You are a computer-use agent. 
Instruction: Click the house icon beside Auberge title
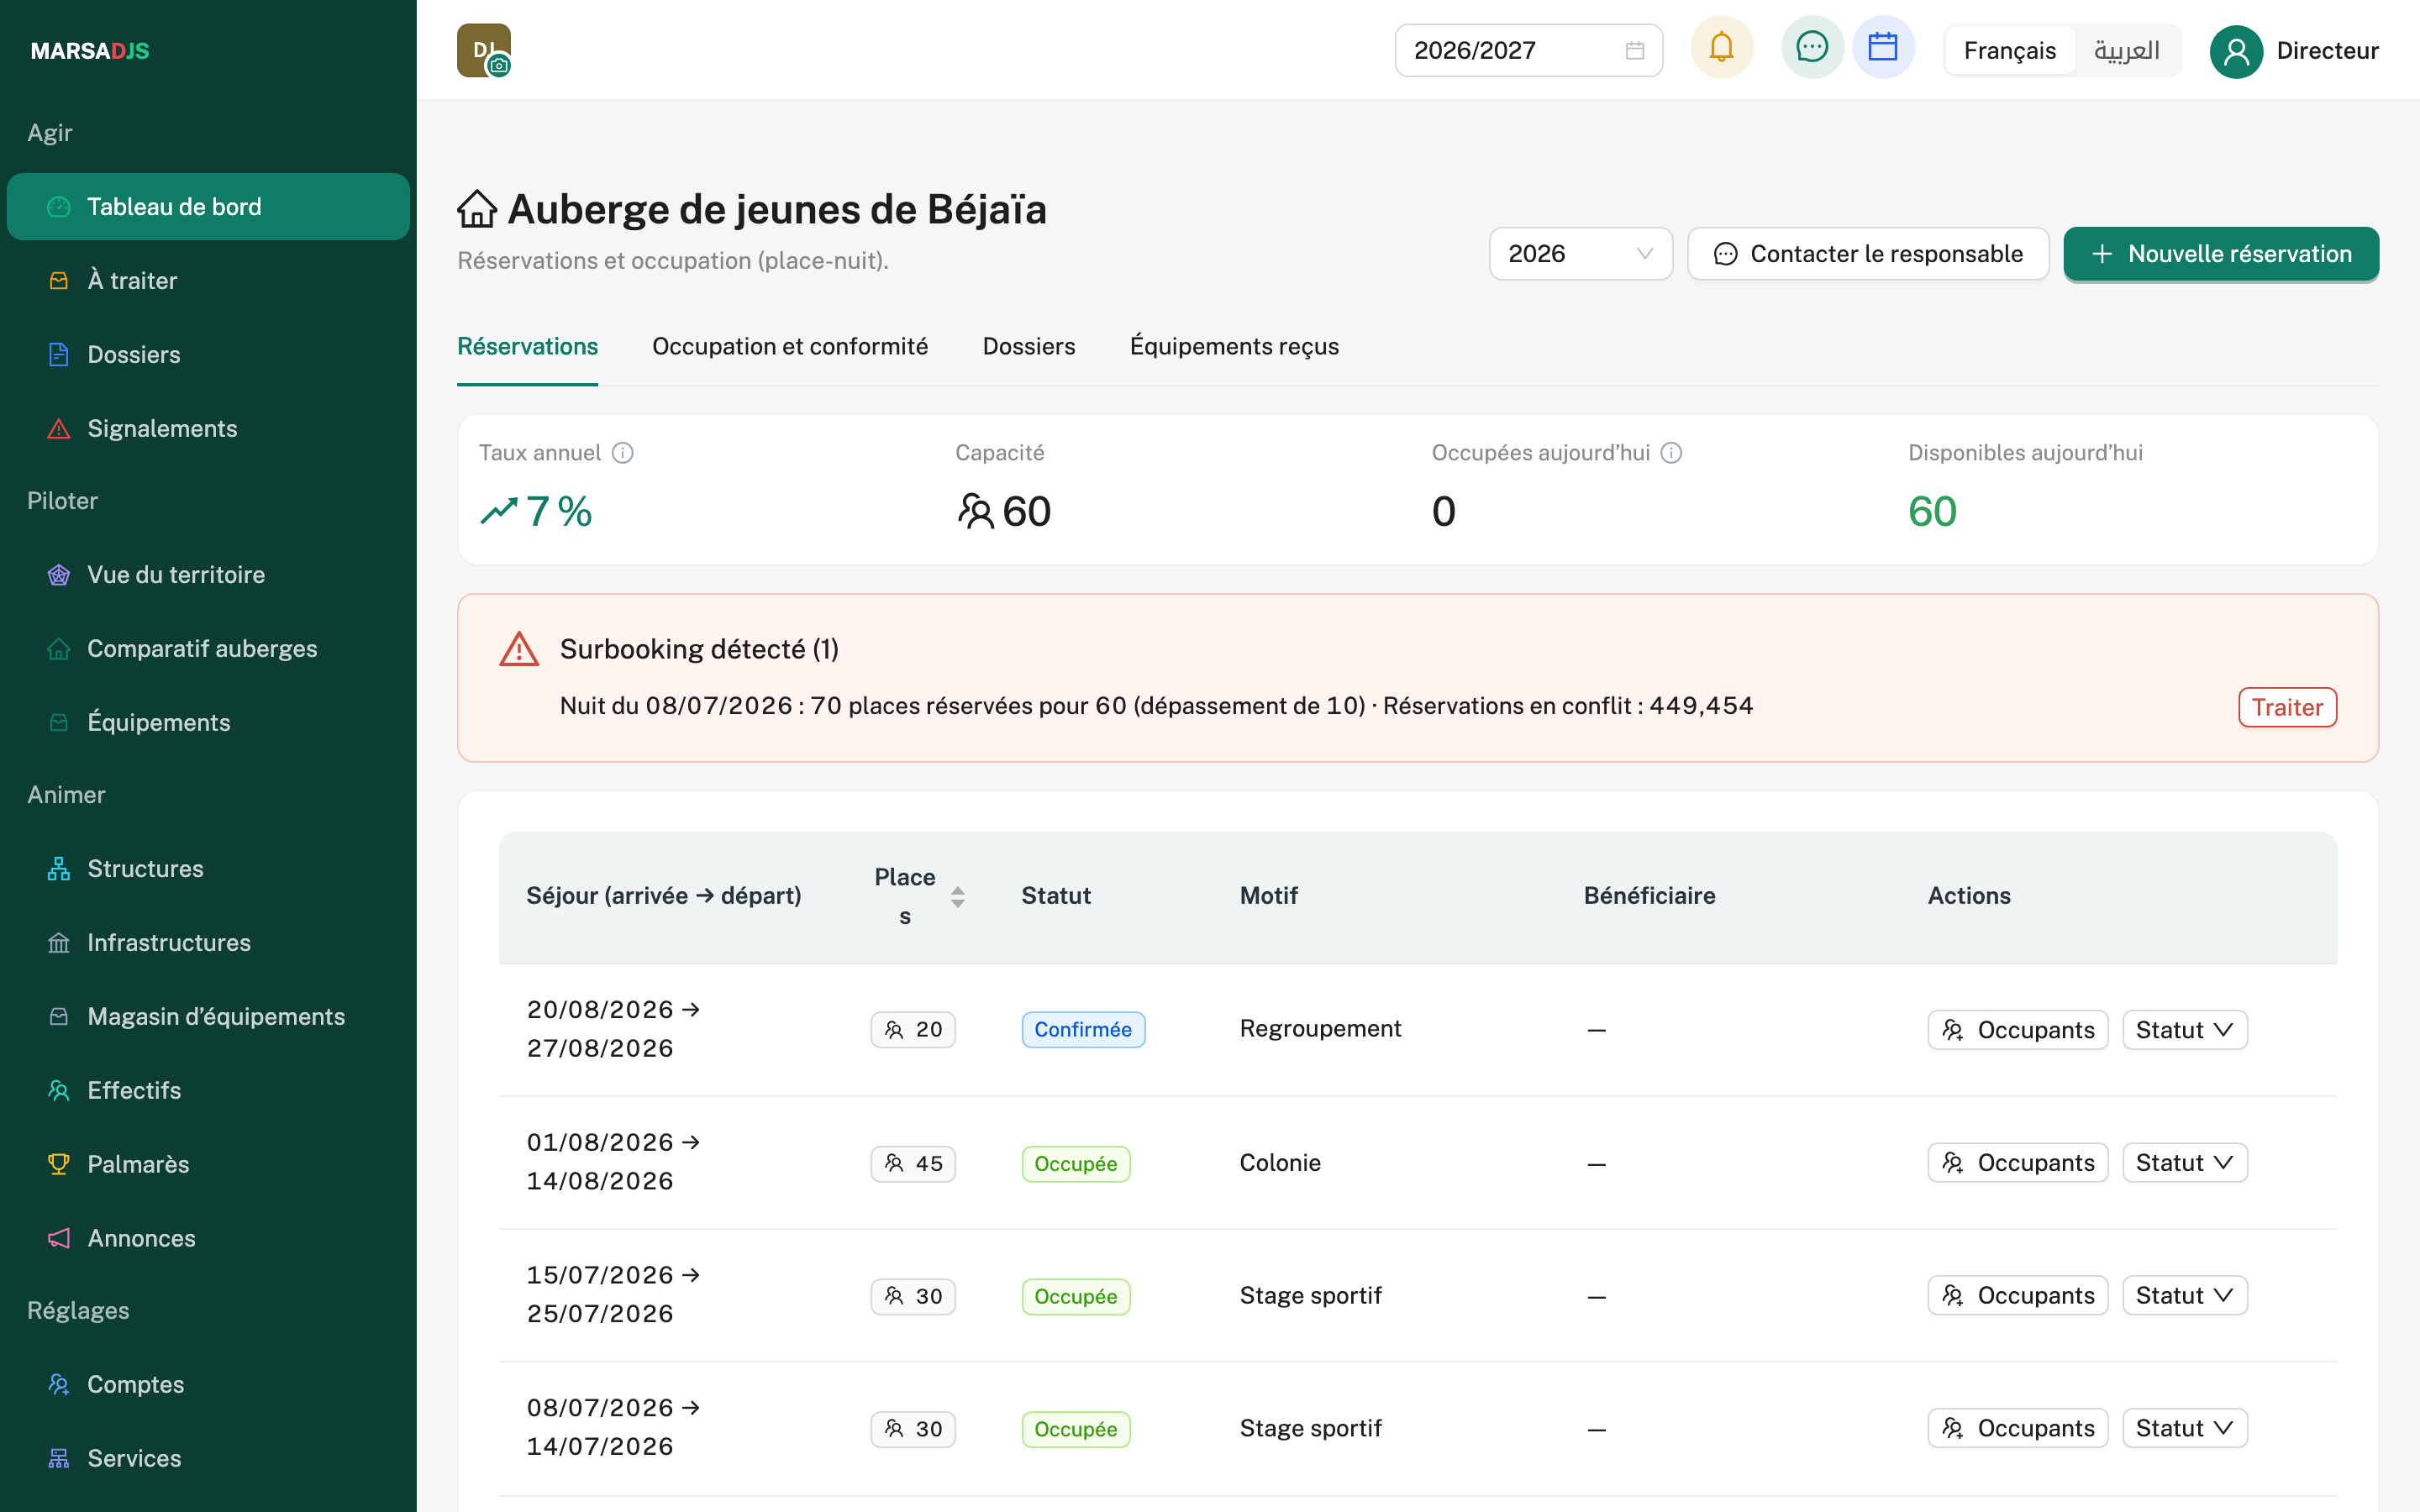[x=477, y=209]
